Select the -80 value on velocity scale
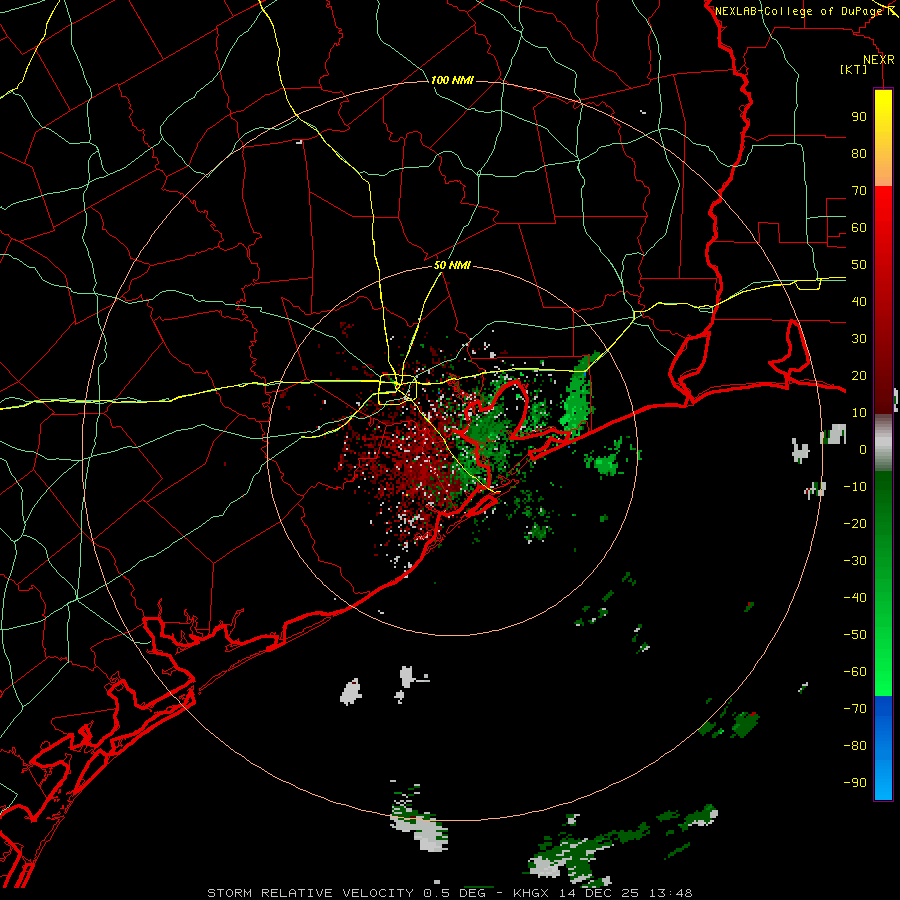 [x=855, y=746]
